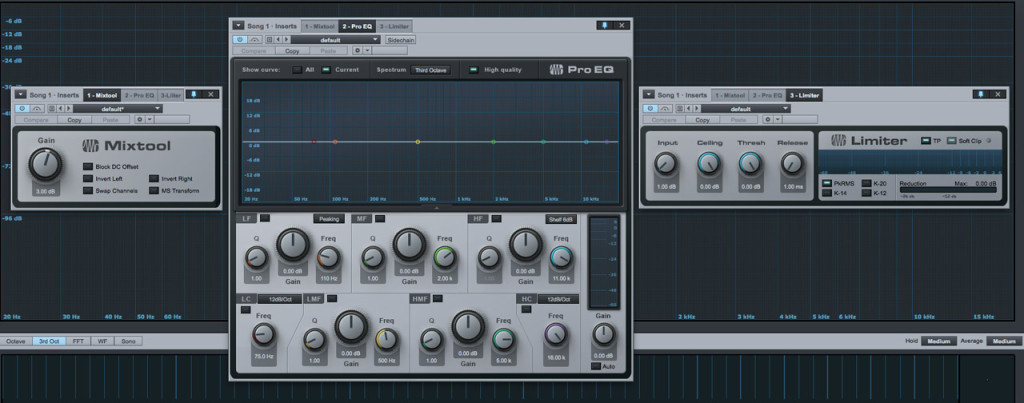Select the FFT analyzer mode tab
1024x403 pixels.
coord(78,341)
